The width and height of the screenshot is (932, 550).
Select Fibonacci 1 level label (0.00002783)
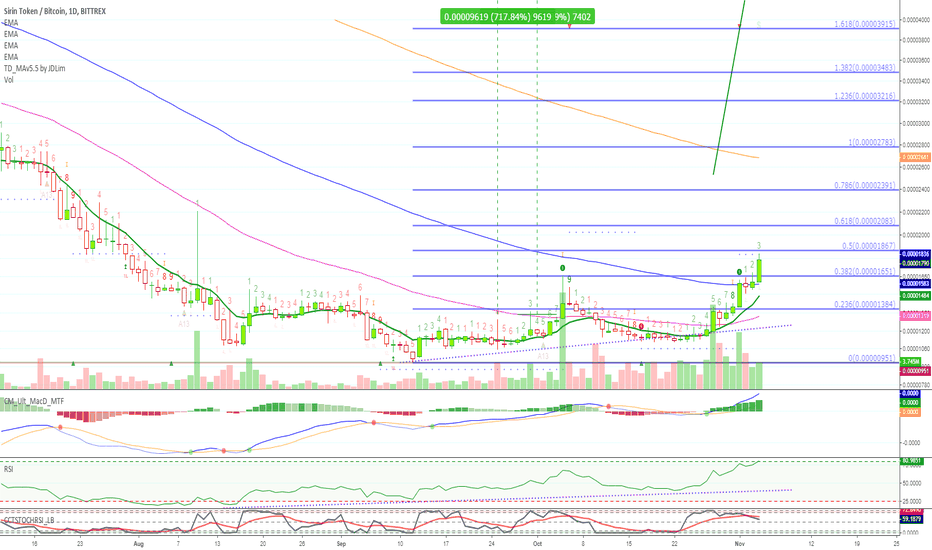tap(872, 143)
